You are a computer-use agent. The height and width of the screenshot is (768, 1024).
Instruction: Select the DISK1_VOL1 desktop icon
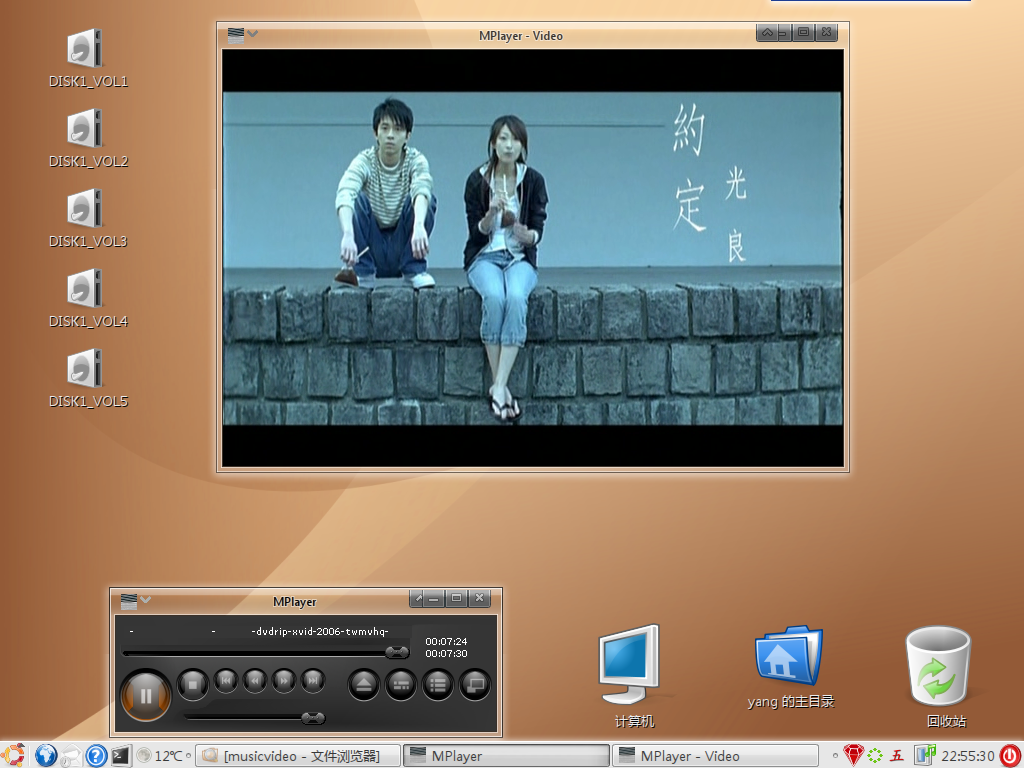click(x=88, y=58)
